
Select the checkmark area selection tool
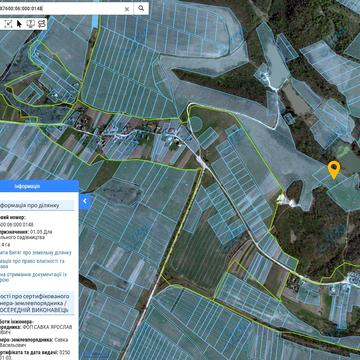click(8, 24)
